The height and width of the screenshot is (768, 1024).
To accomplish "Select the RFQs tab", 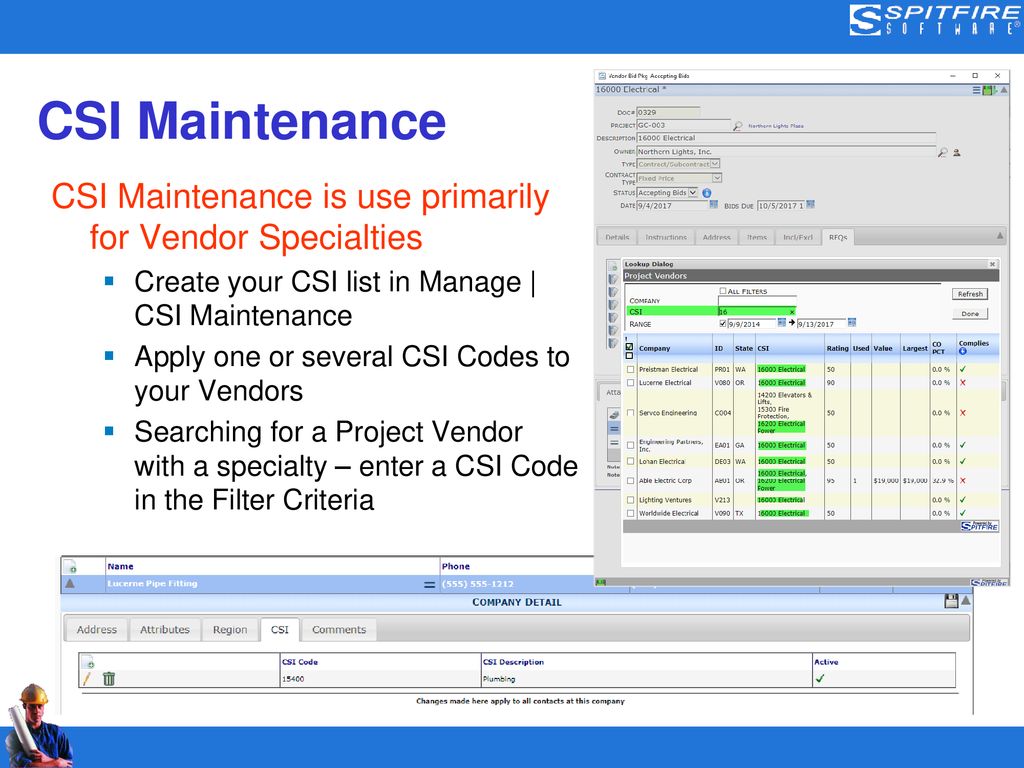I will tap(838, 237).
